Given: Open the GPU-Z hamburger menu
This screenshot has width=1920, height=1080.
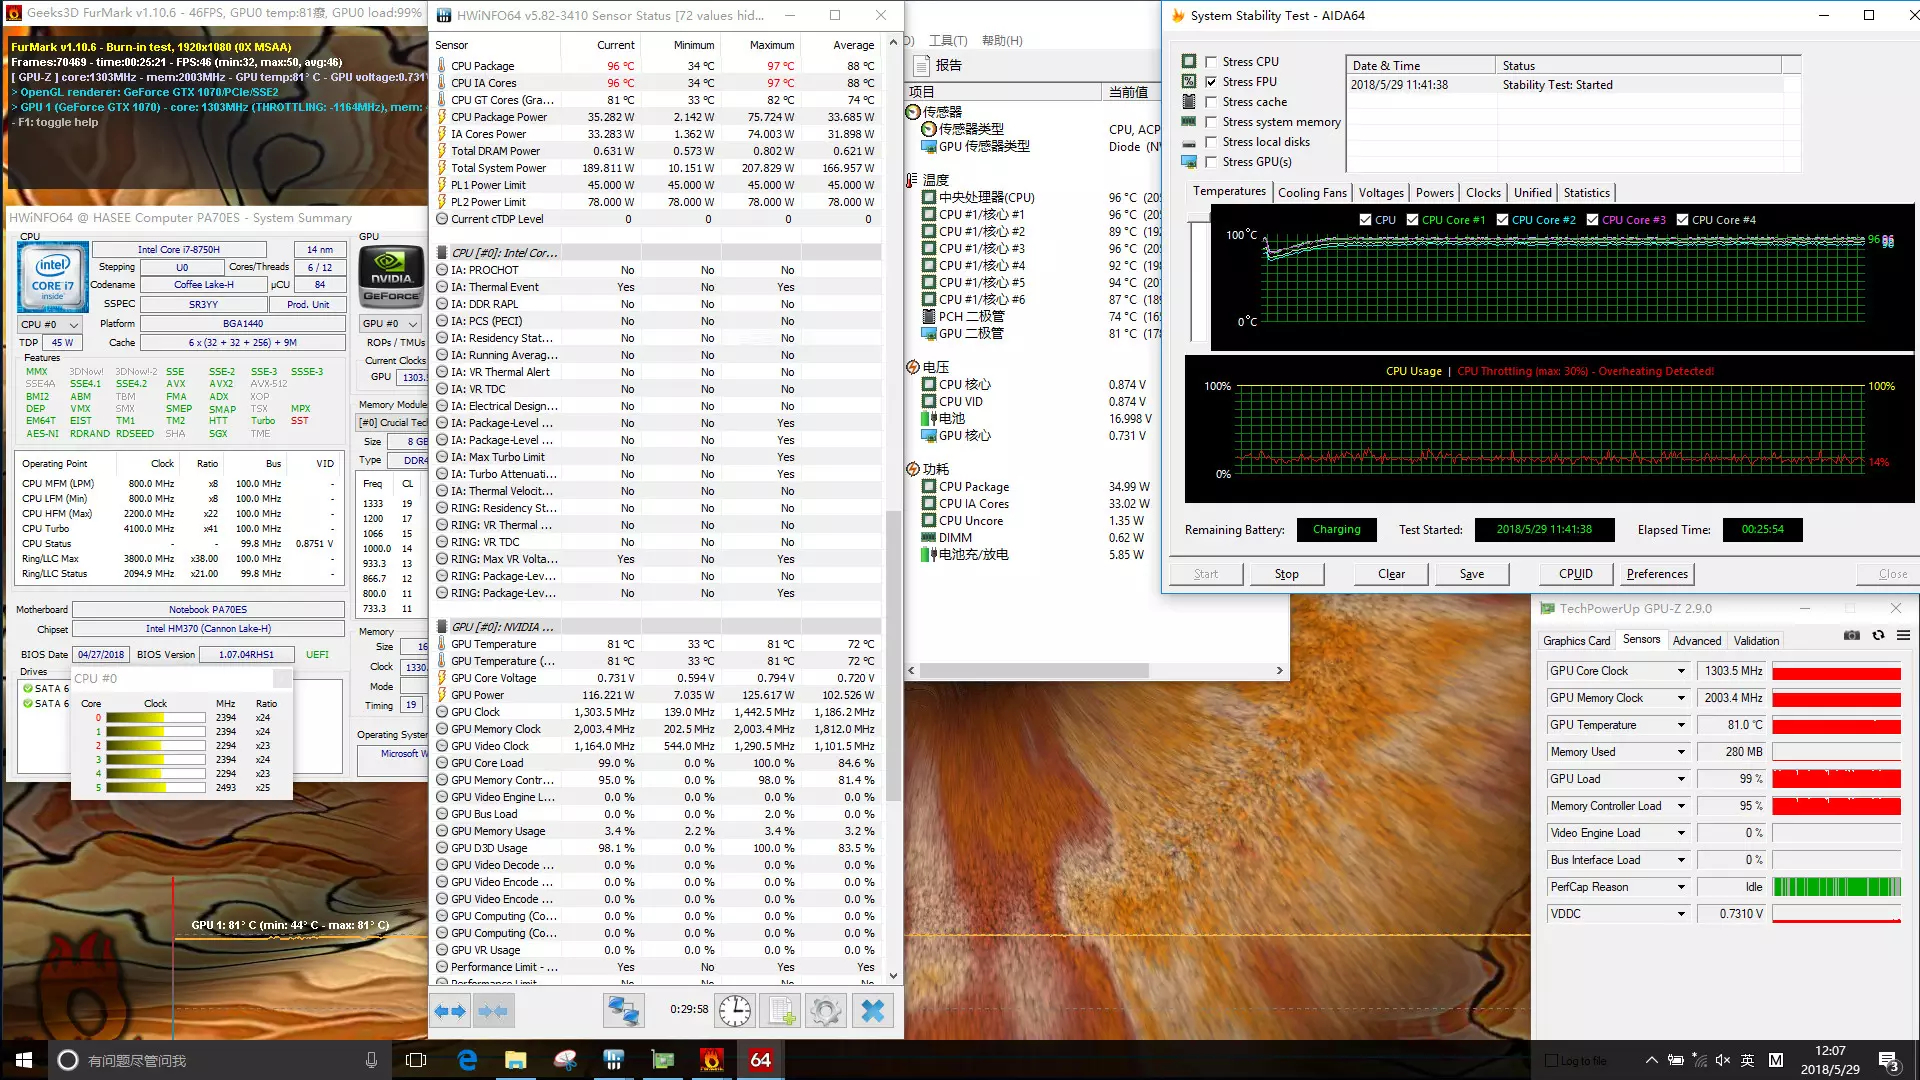Looking at the screenshot, I should pos(1903,636).
